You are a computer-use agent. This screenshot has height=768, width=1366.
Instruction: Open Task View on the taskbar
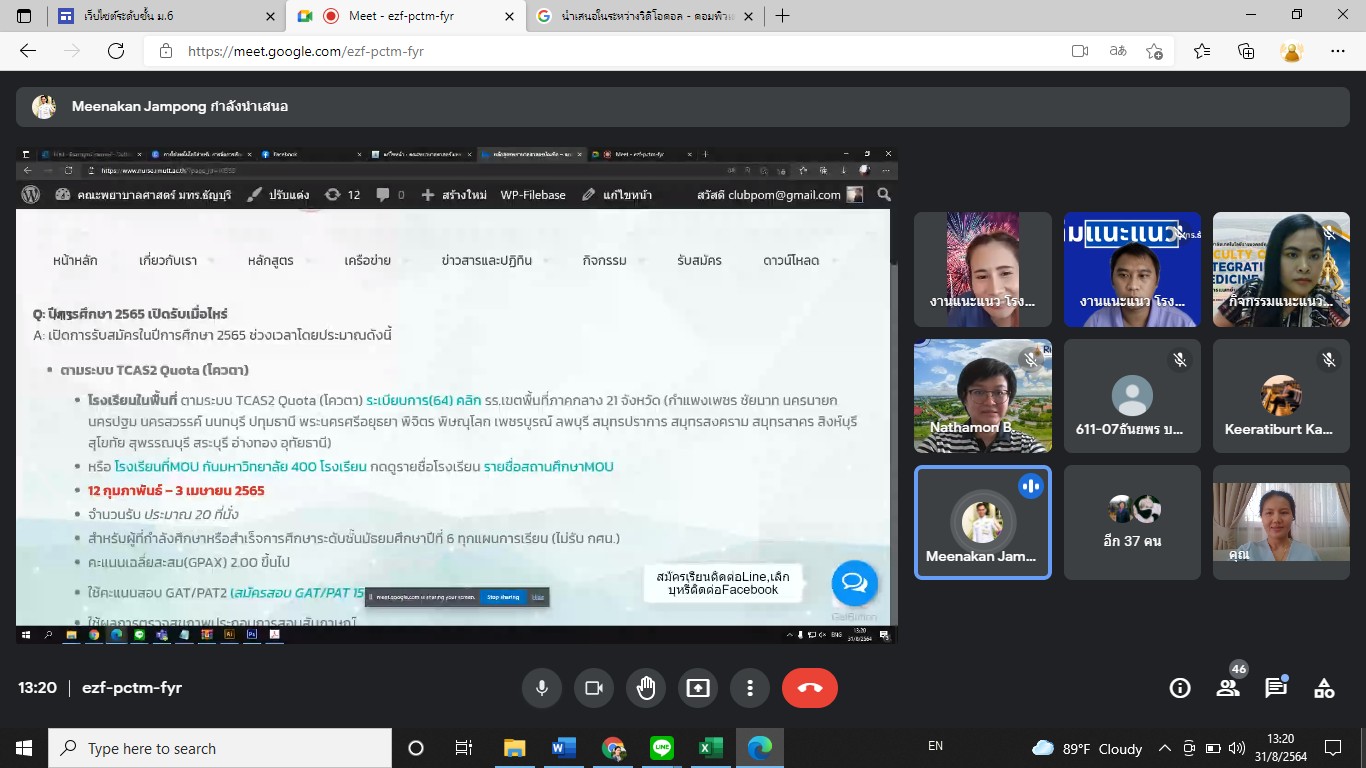click(x=464, y=748)
